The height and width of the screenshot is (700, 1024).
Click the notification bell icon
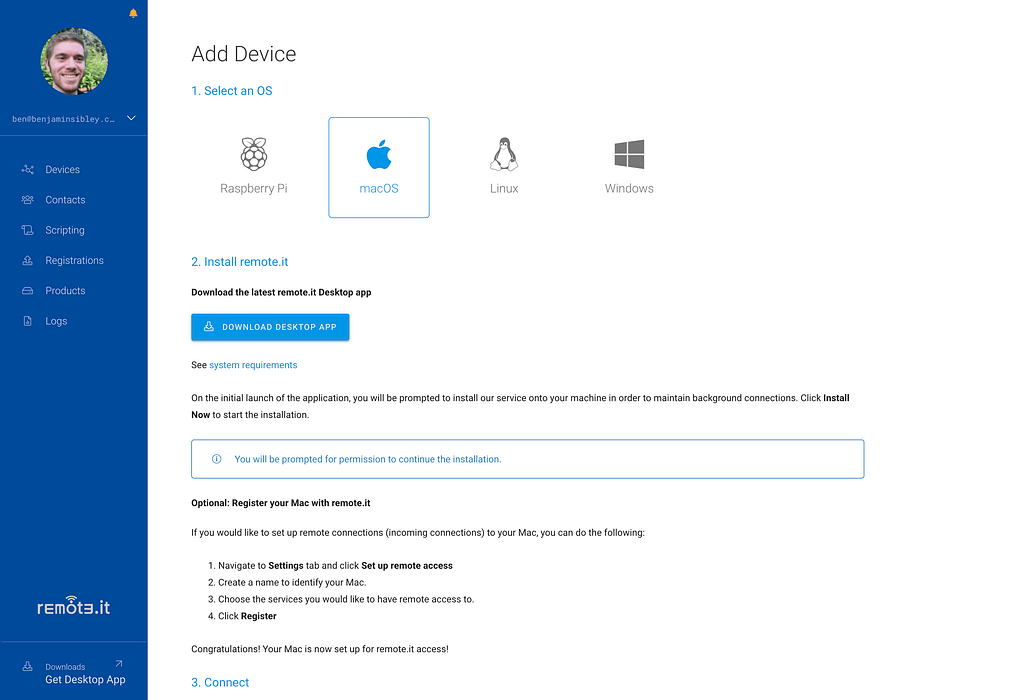point(134,13)
